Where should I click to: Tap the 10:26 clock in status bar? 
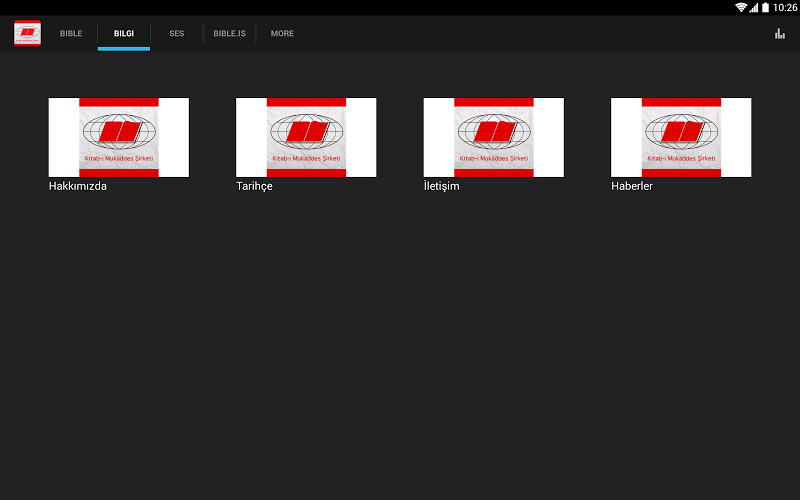tap(785, 8)
